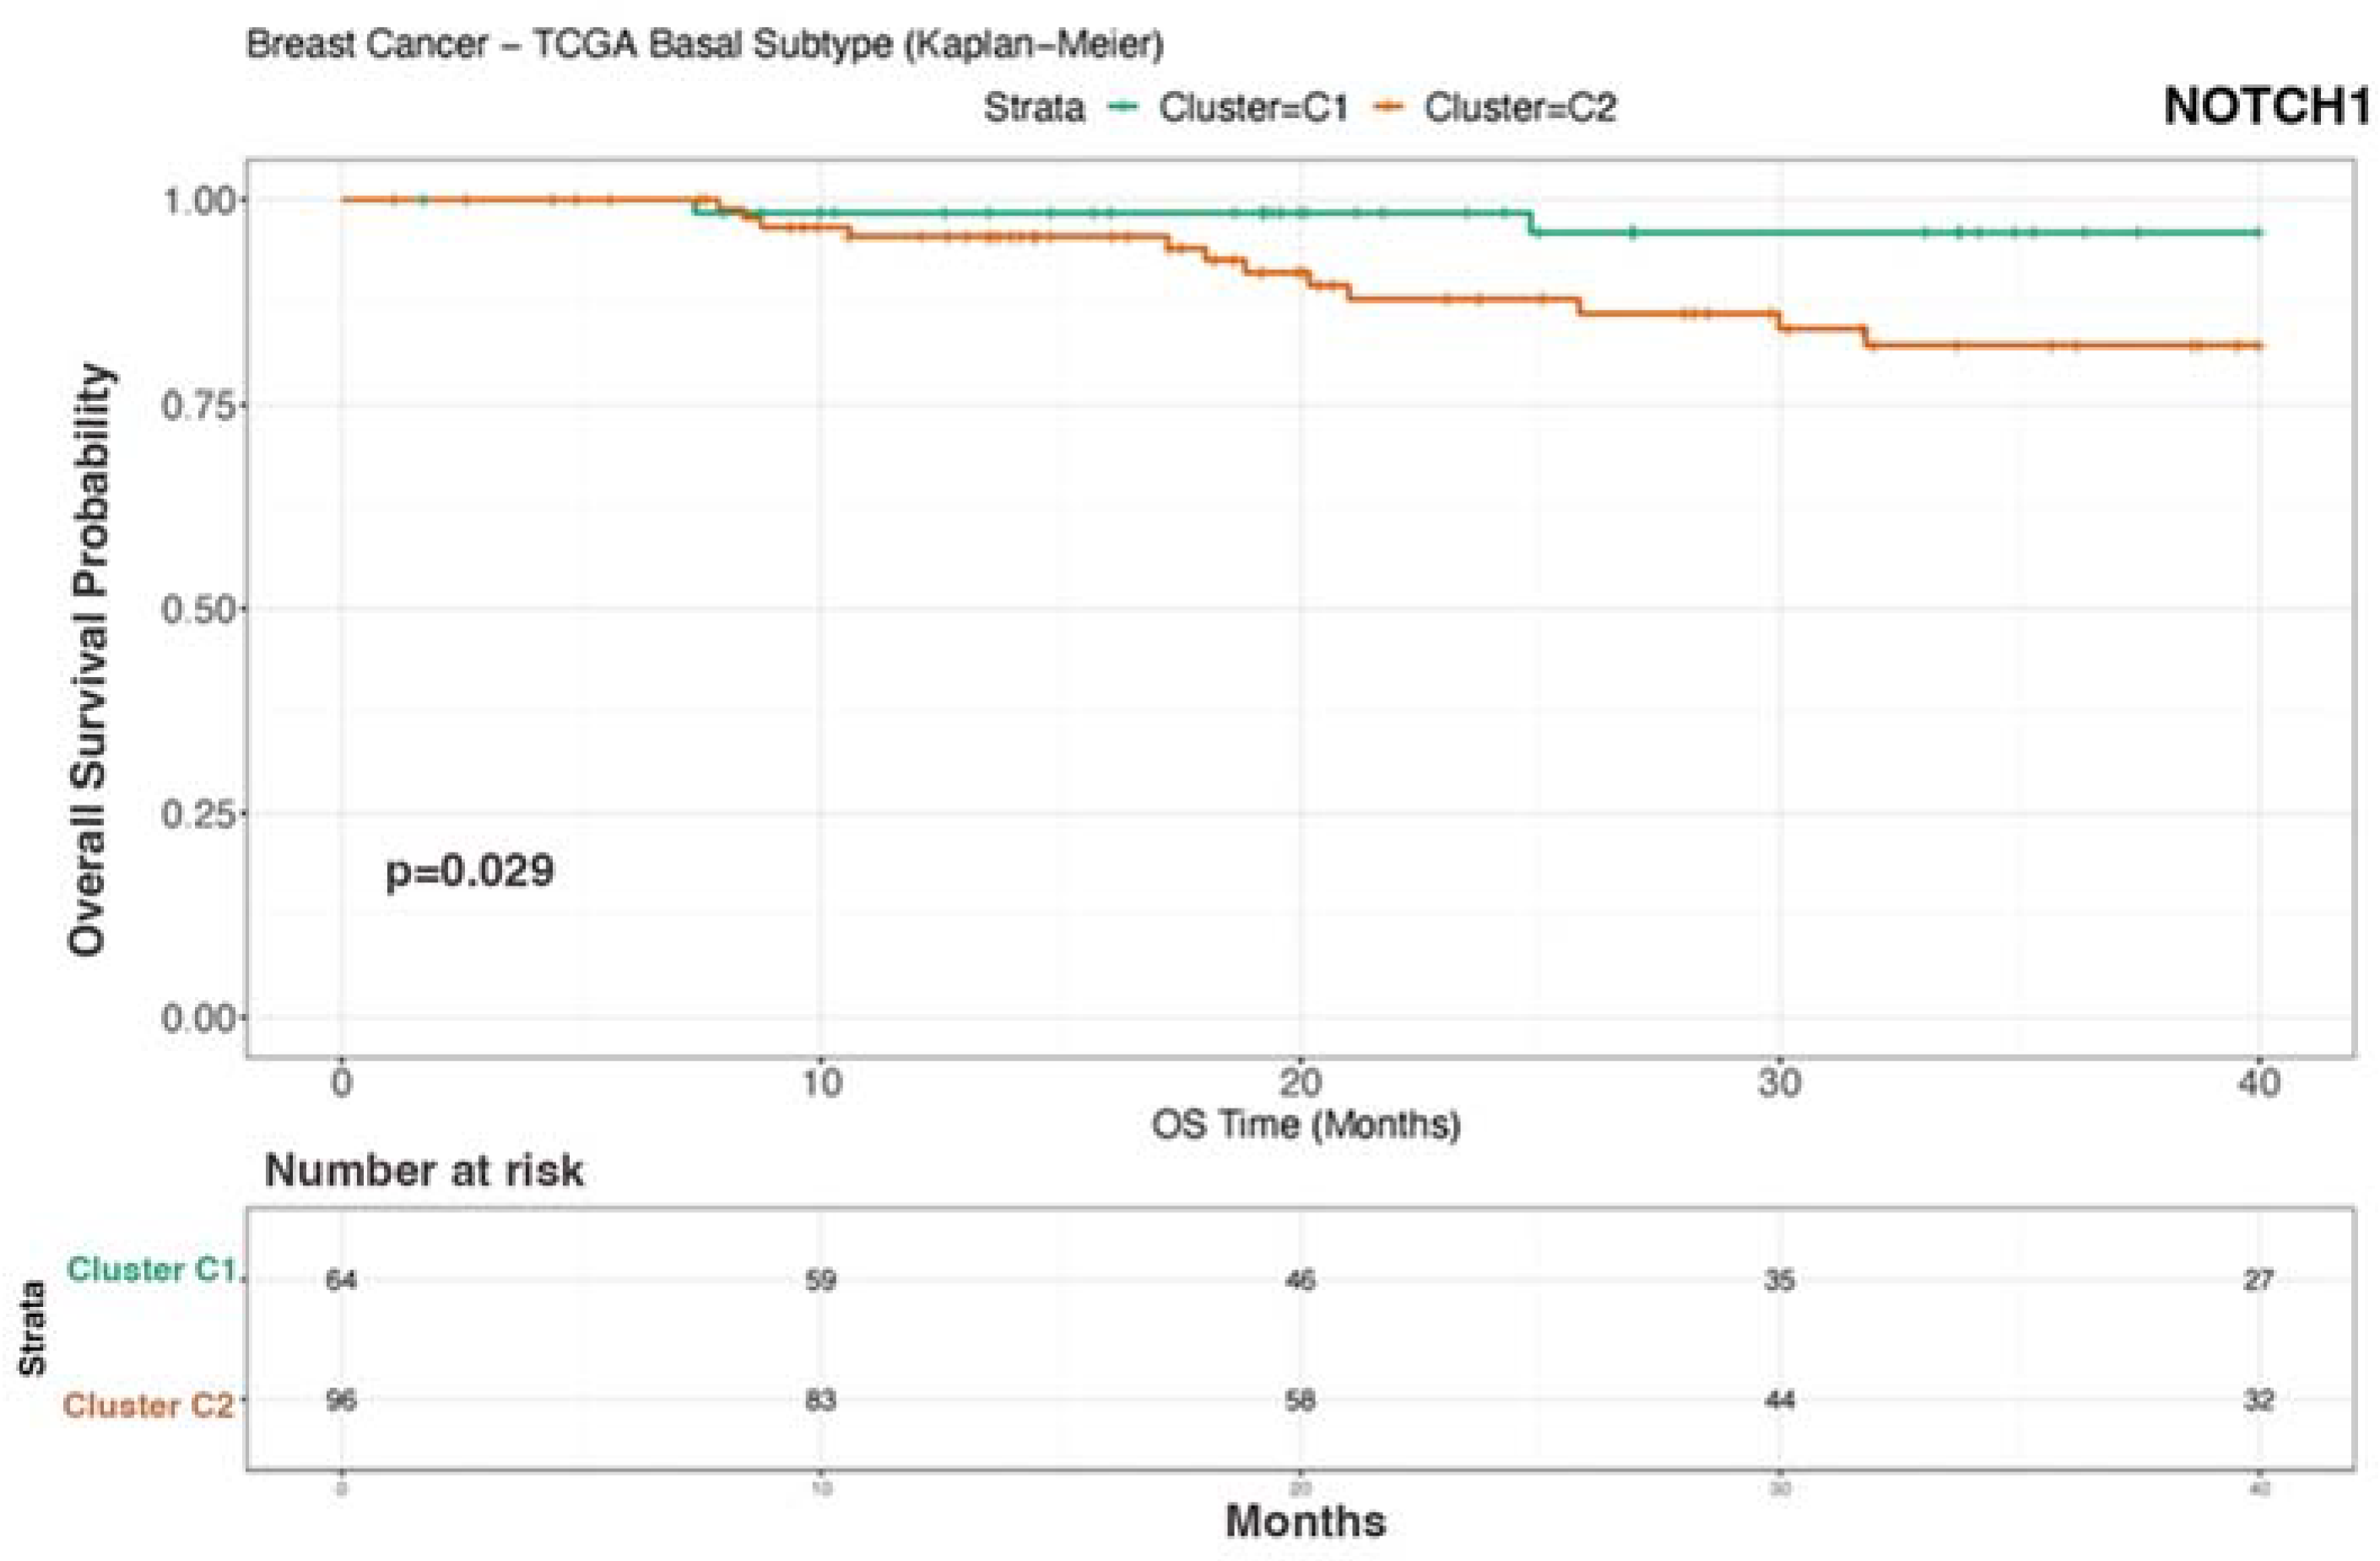The image size is (2380, 1561).
Task: Click the 0.75 y-axis tick label
Action: click(x=202, y=406)
